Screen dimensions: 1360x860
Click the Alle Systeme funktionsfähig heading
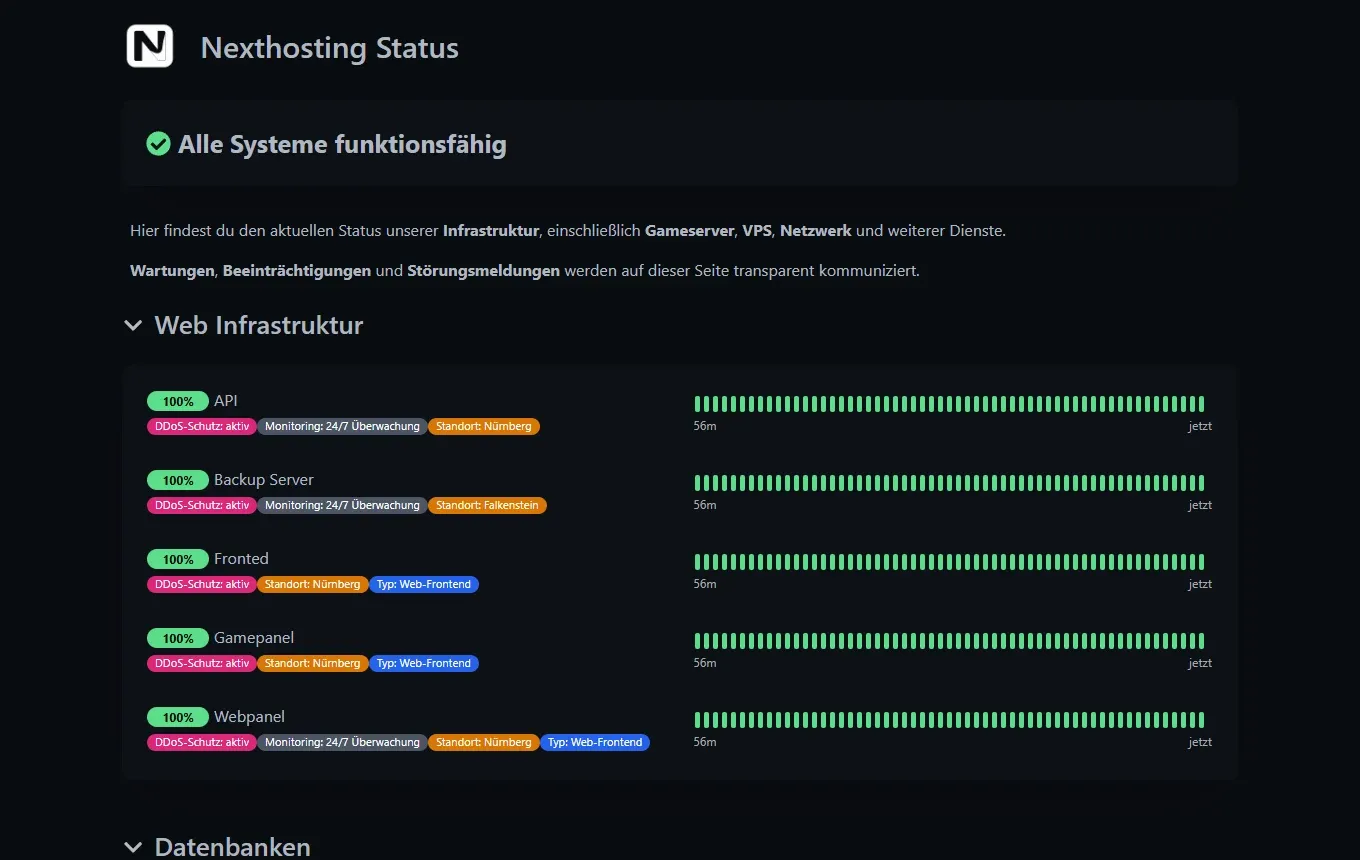(x=342, y=144)
